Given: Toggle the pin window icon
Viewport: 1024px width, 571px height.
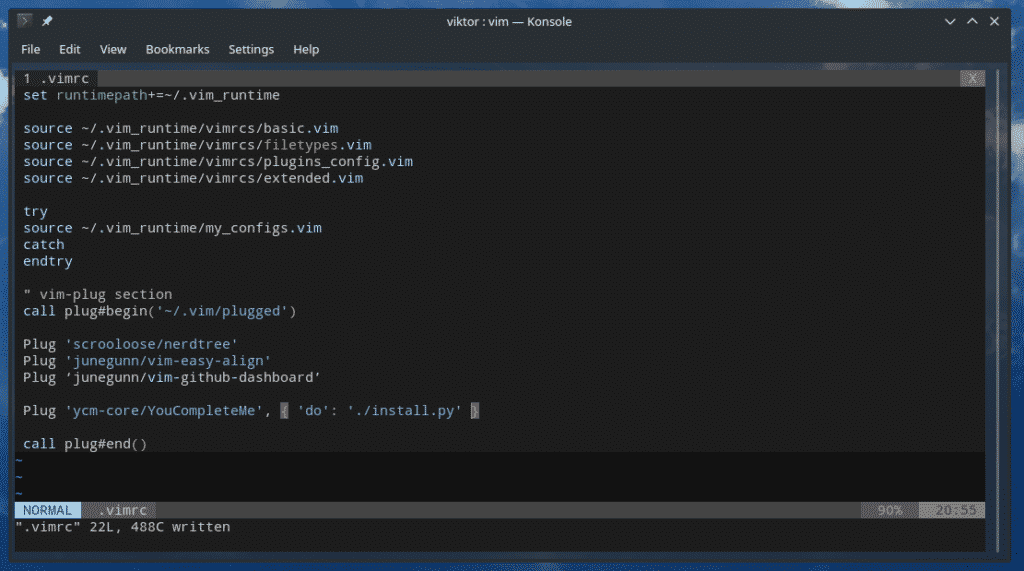Looking at the screenshot, I should pyautogui.click(x=47, y=22).
